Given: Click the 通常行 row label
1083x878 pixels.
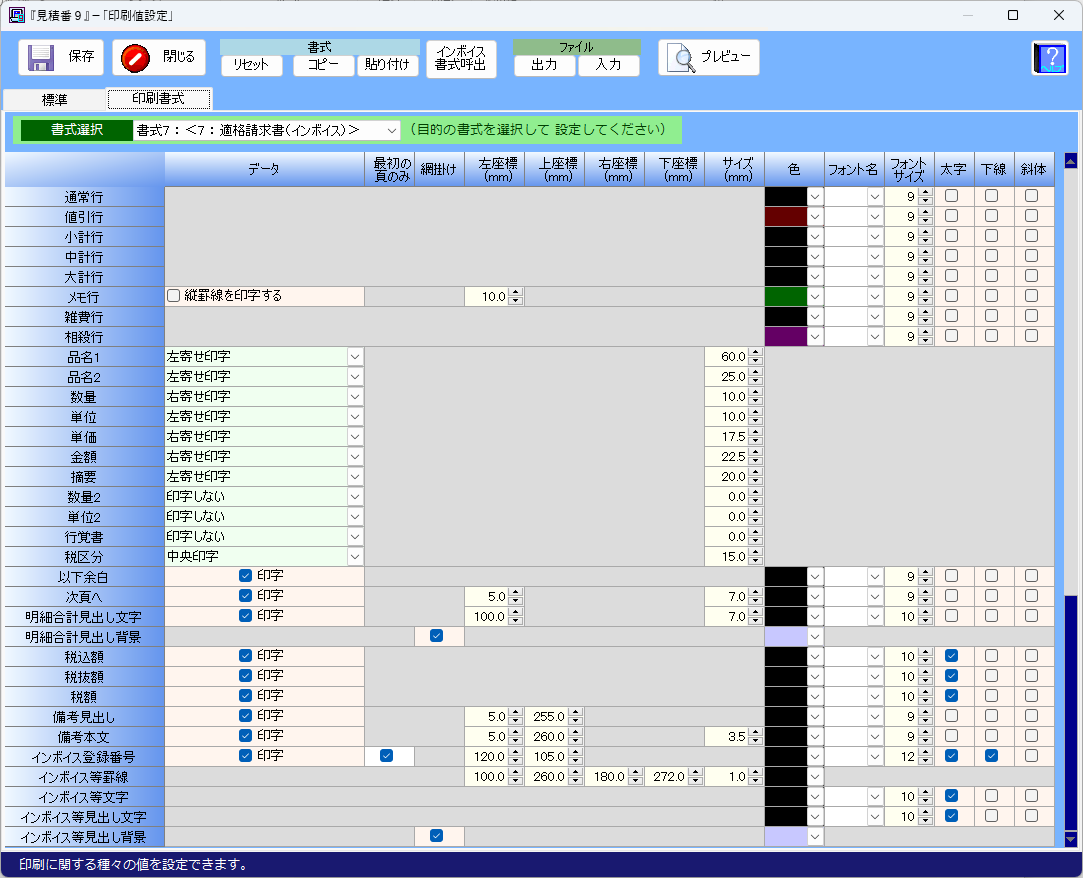Looking at the screenshot, I should [84, 197].
